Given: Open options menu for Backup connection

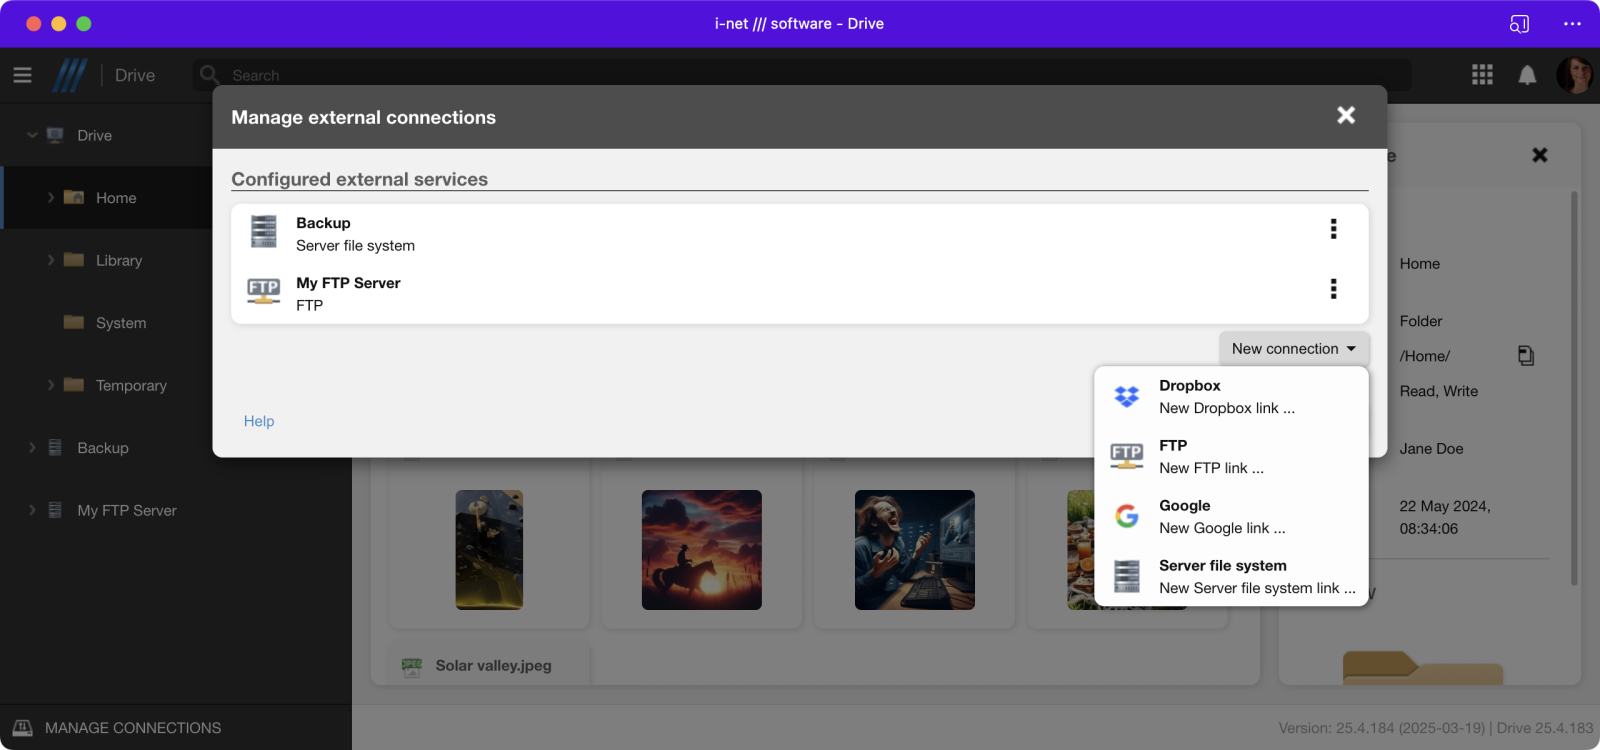Looking at the screenshot, I should pyautogui.click(x=1333, y=229).
